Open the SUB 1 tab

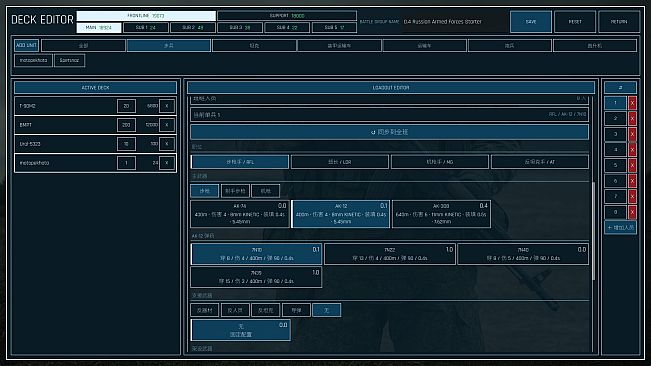[x=146, y=28]
